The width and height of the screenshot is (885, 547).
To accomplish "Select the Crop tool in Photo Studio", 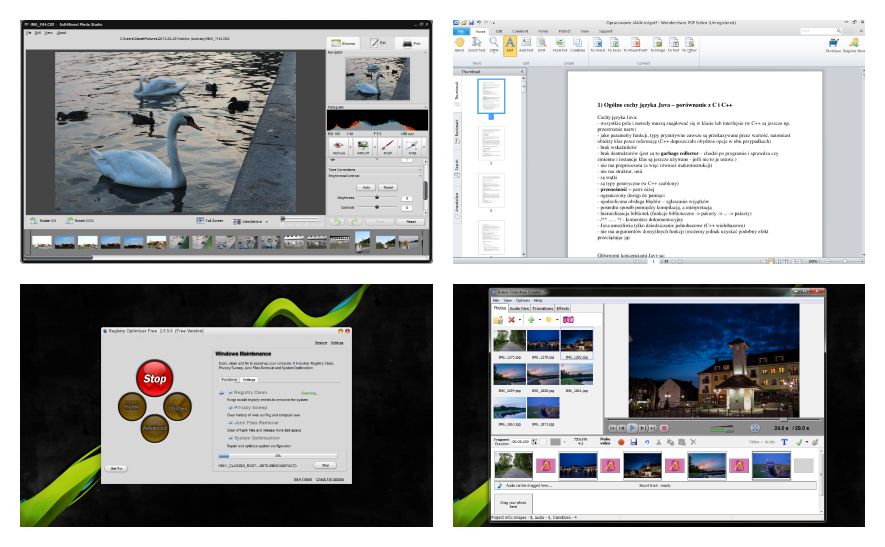I will coord(412,146).
